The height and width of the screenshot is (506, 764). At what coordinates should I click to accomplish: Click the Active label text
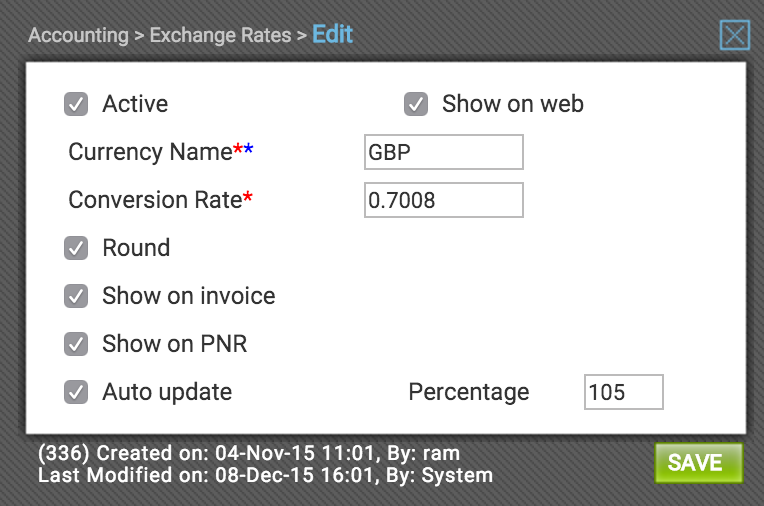coord(135,104)
